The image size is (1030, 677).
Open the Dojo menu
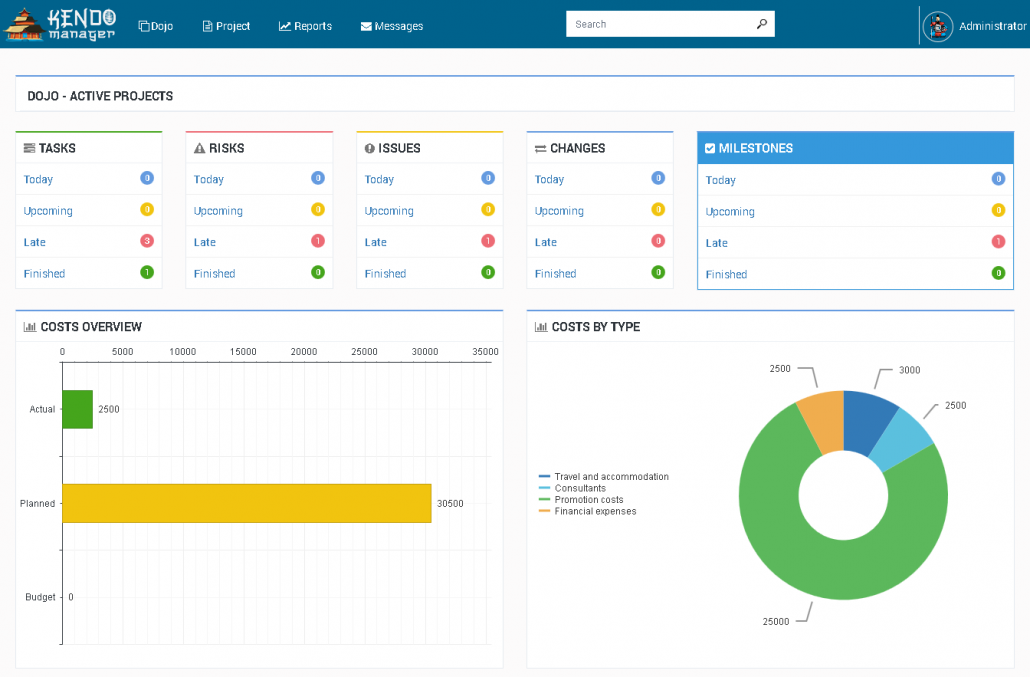pos(155,26)
